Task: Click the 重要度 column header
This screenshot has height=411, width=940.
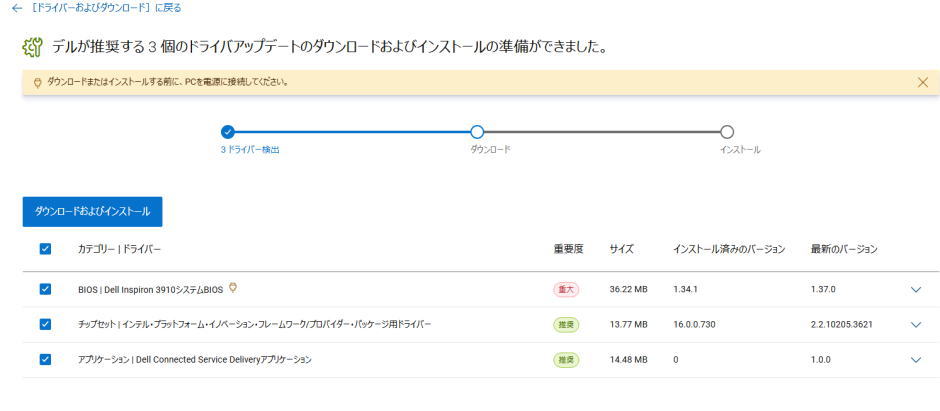Action: pos(568,249)
